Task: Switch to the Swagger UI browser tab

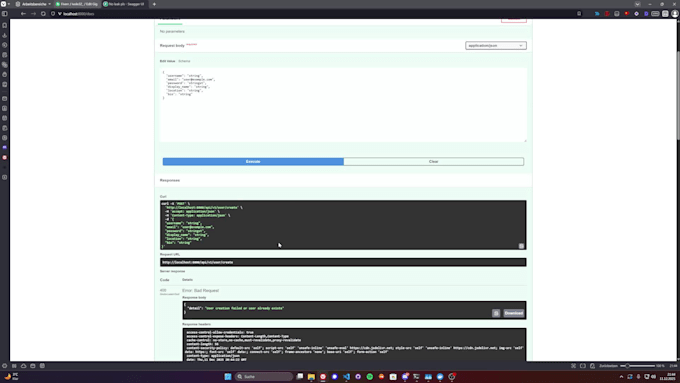Action: tap(124, 4)
